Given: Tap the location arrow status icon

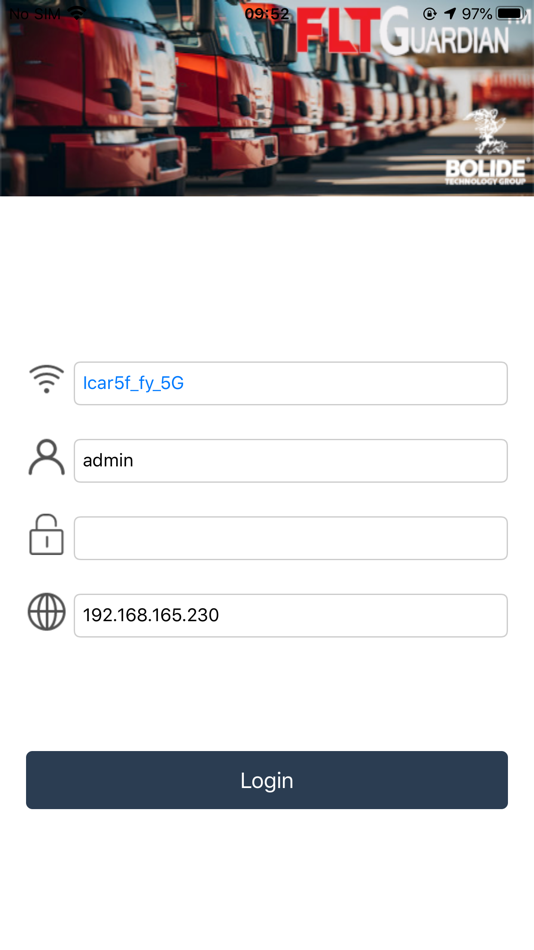Looking at the screenshot, I should coord(450,13).
